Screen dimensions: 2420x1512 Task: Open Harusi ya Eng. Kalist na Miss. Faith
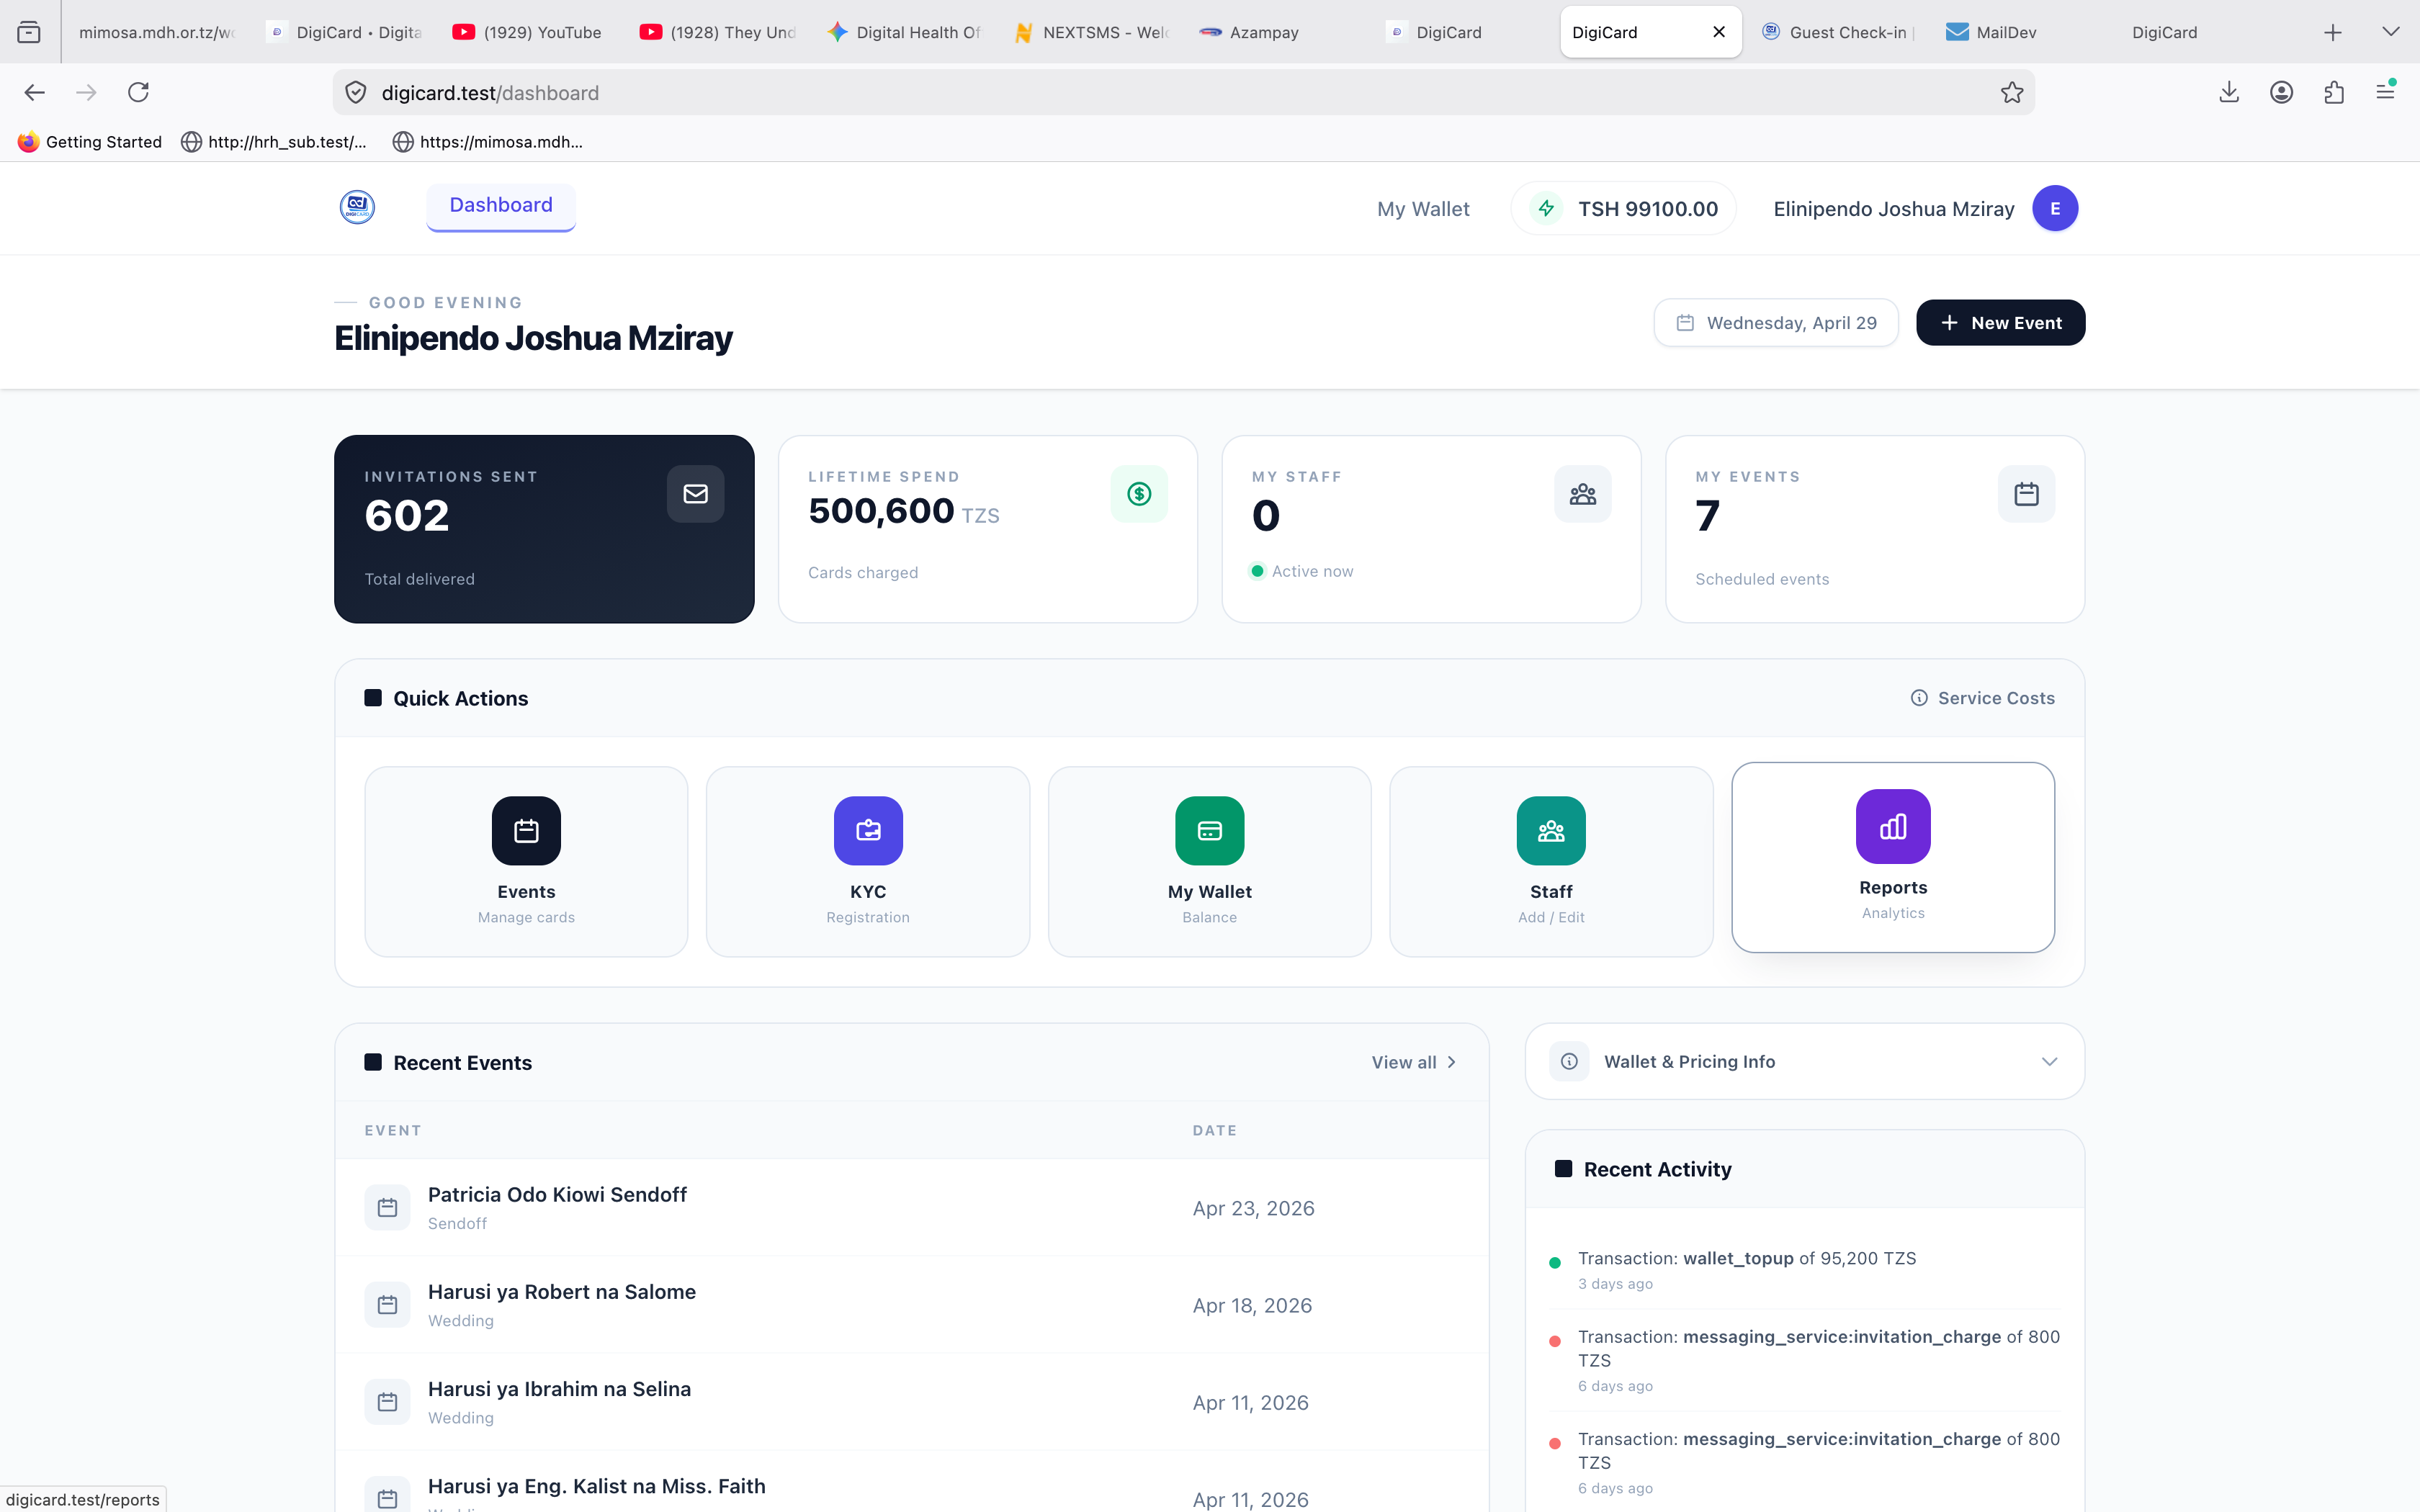click(597, 1486)
